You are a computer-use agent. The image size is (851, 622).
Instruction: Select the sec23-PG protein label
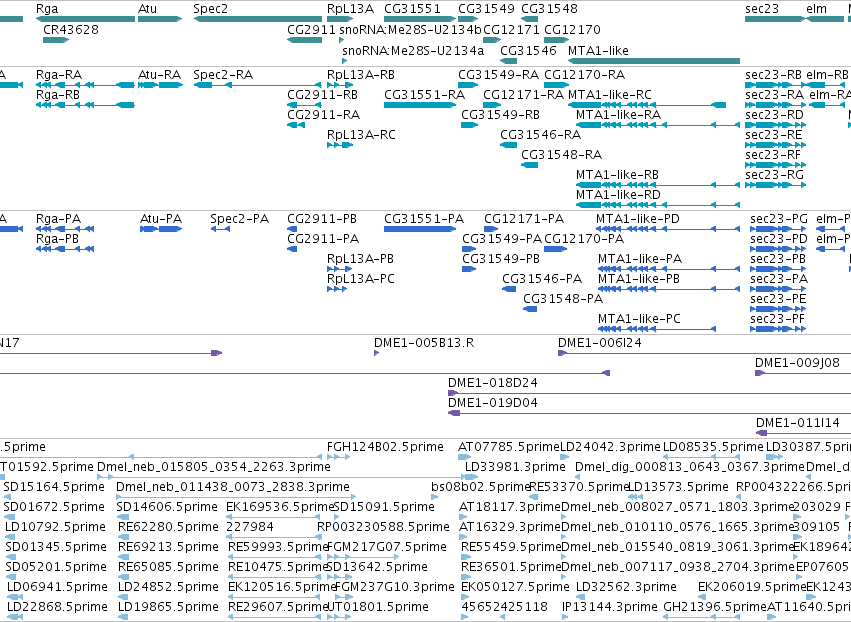pyautogui.click(x=779, y=218)
